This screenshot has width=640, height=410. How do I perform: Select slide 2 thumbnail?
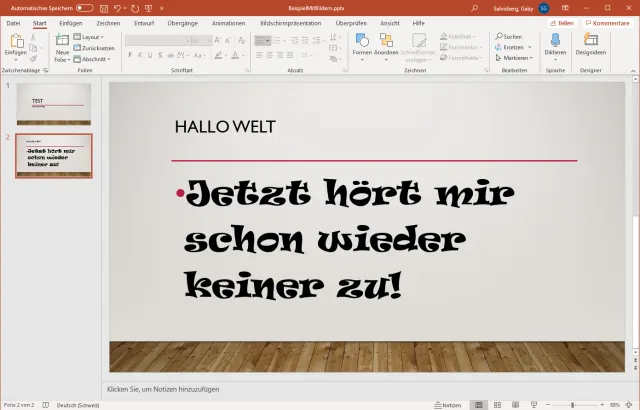pyautogui.click(x=54, y=156)
